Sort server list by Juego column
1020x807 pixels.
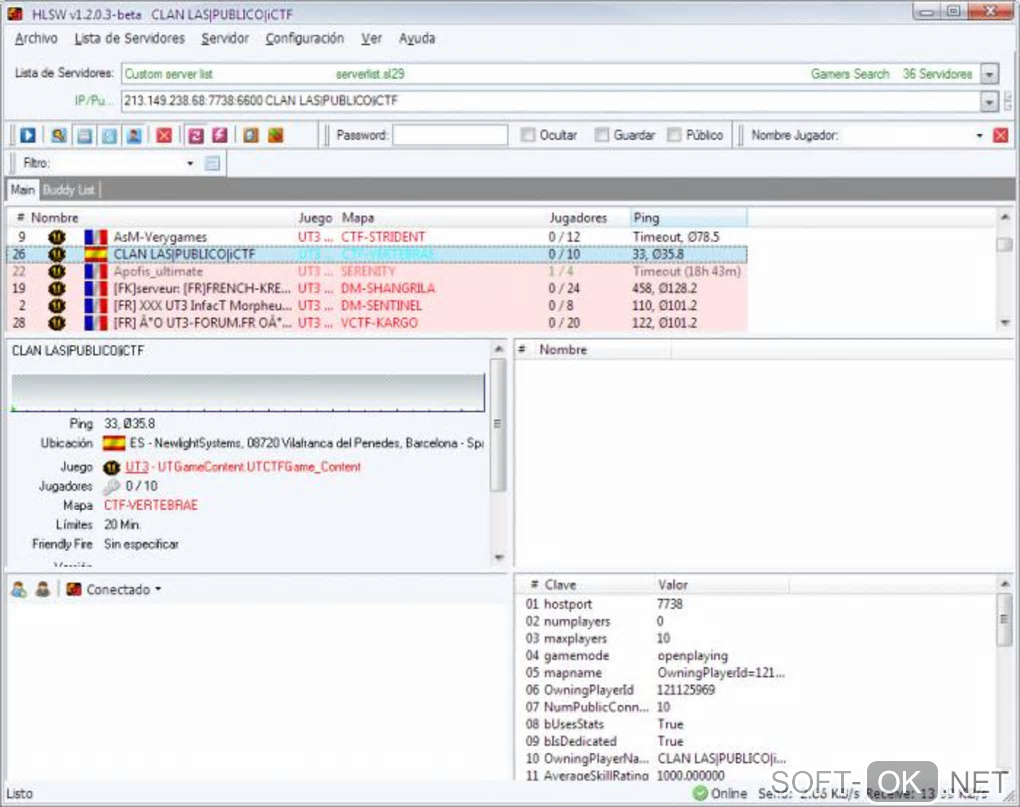click(x=316, y=218)
